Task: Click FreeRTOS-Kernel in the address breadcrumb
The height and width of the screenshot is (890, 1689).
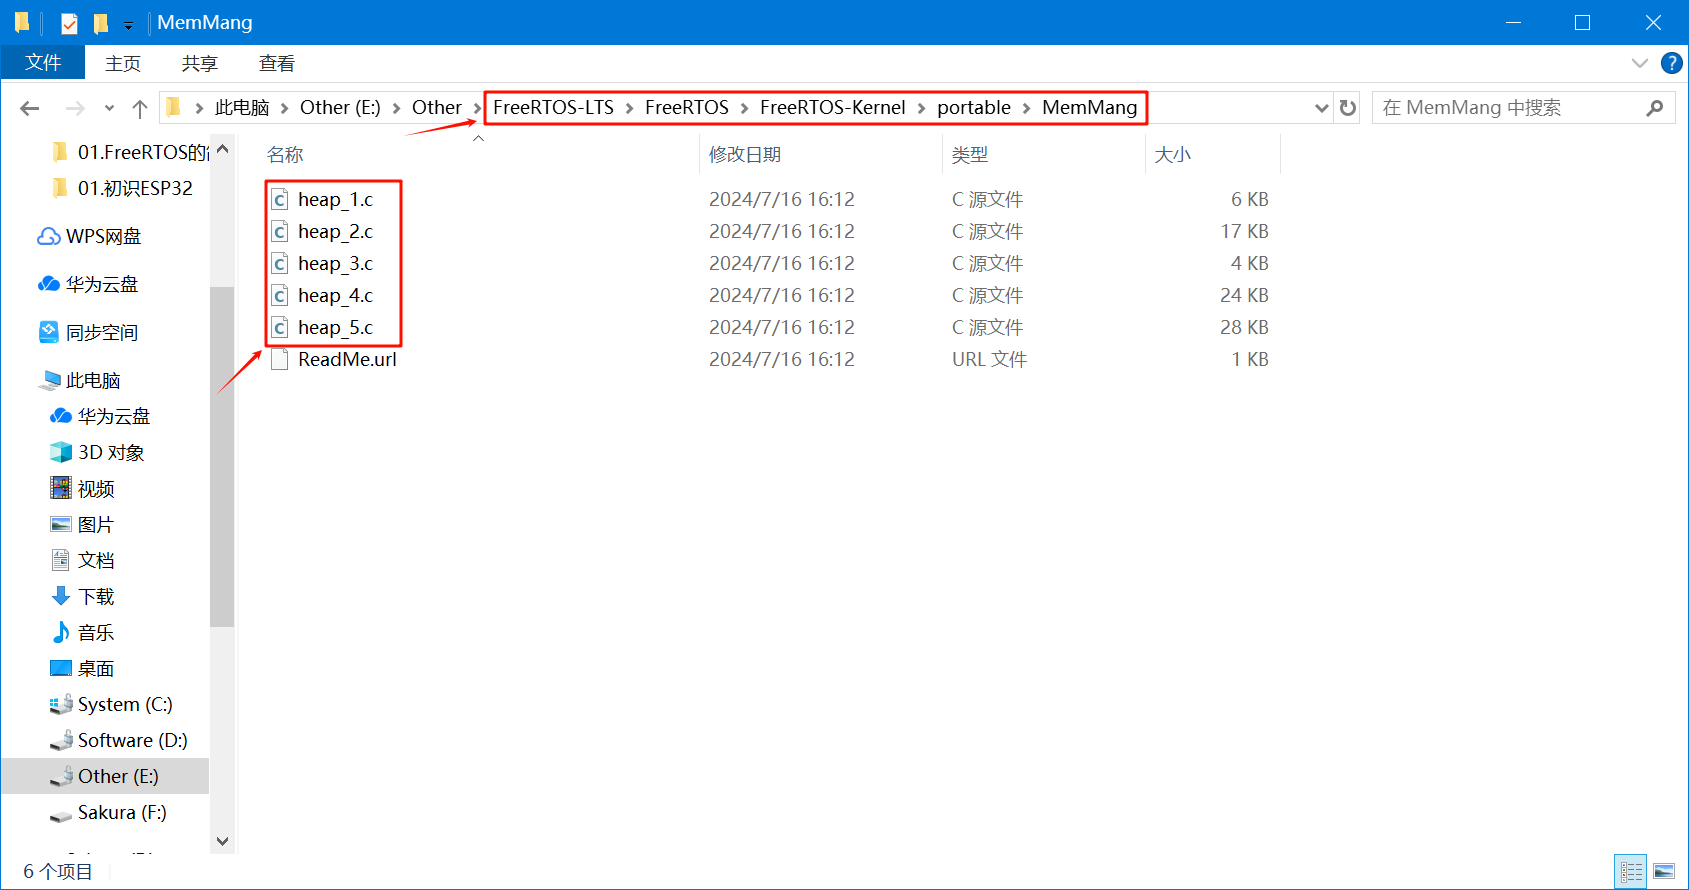Action: (832, 107)
